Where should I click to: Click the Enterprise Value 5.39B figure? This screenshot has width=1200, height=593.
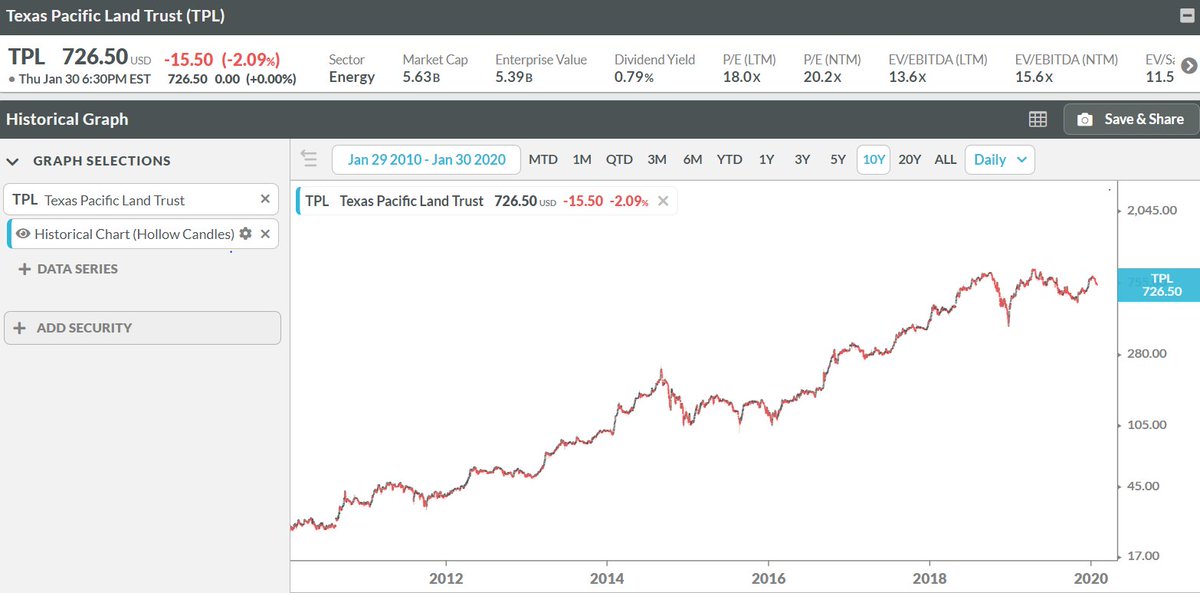point(513,77)
